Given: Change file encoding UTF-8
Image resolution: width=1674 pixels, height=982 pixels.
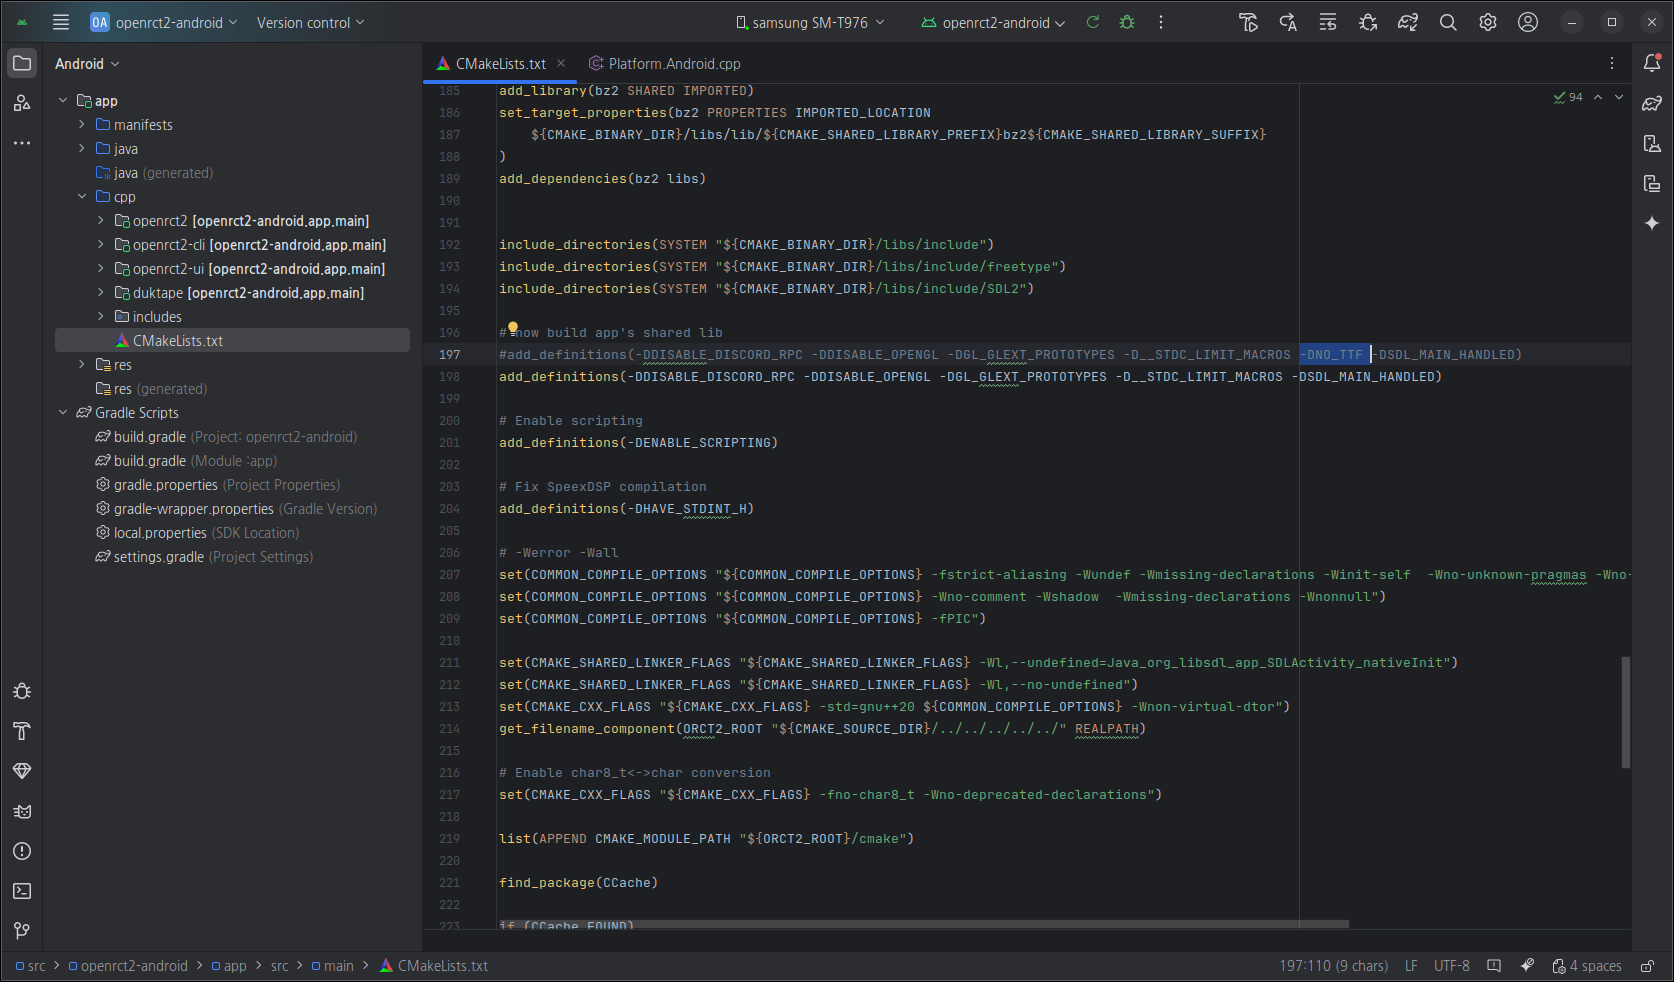Looking at the screenshot, I should pos(1451,966).
